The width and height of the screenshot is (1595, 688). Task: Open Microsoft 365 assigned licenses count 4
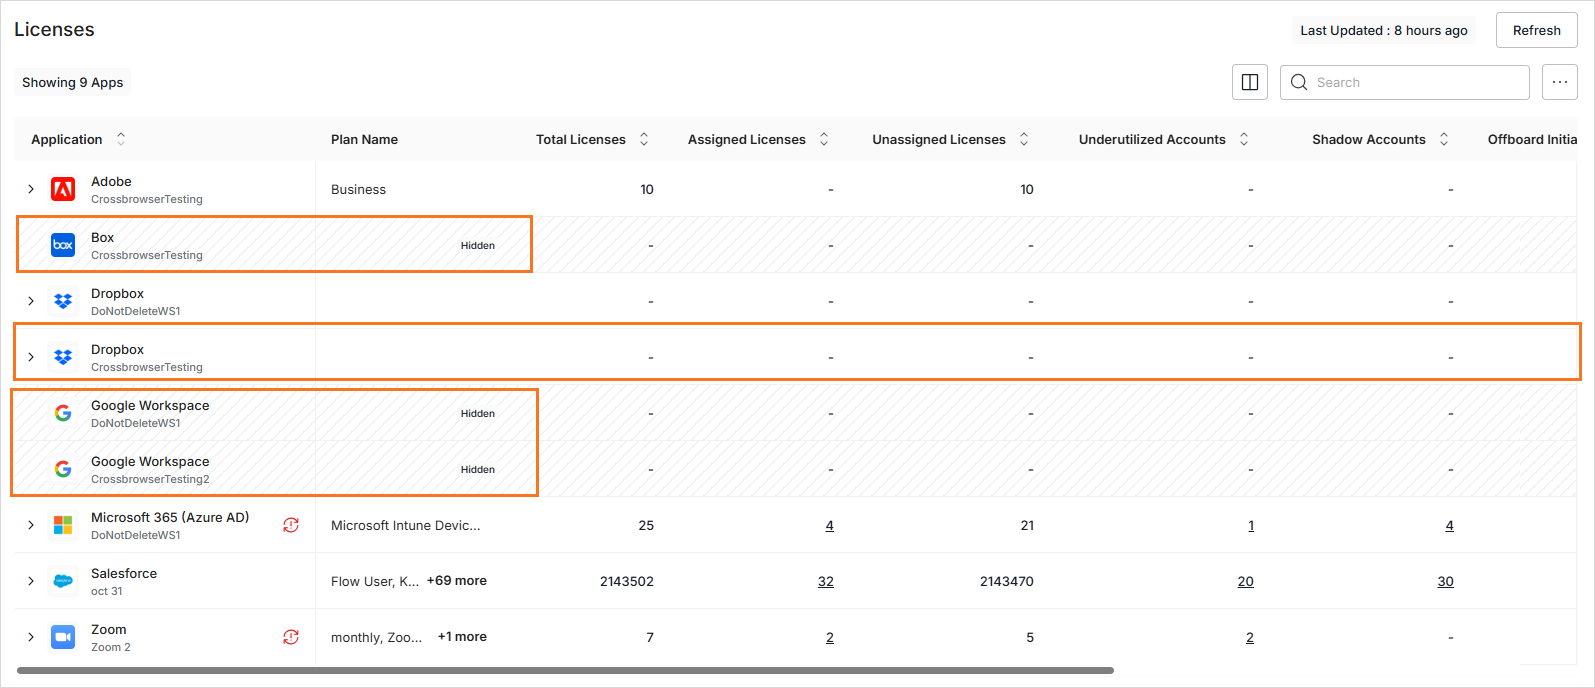tap(830, 525)
